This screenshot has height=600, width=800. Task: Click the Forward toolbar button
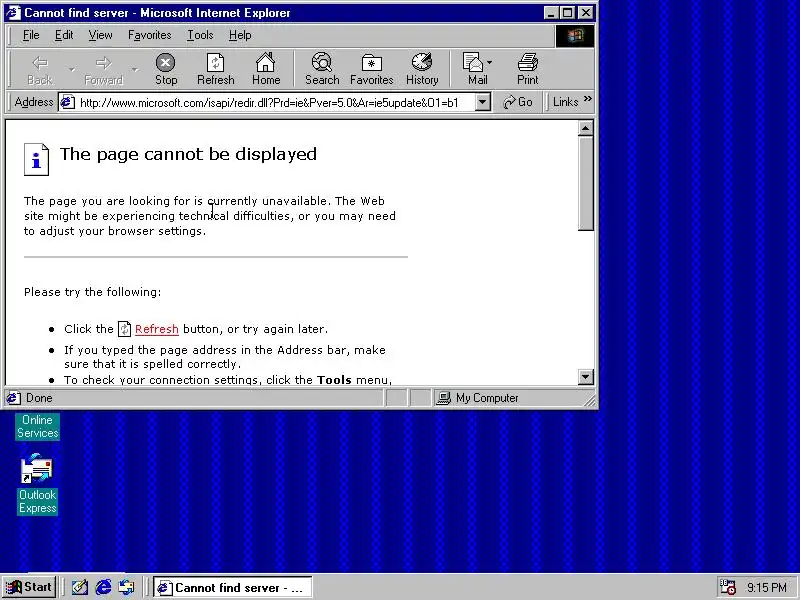point(104,69)
